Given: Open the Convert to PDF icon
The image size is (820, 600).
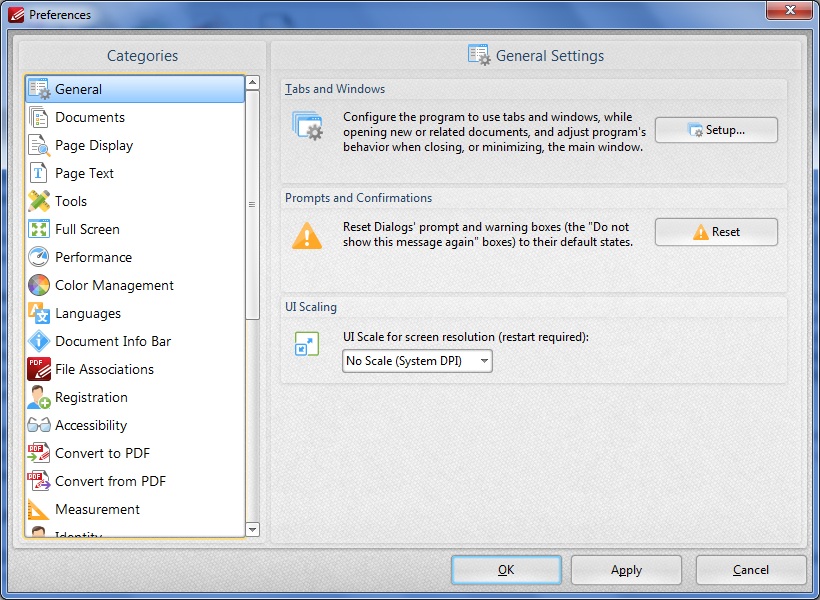Looking at the screenshot, I should click(37, 453).
